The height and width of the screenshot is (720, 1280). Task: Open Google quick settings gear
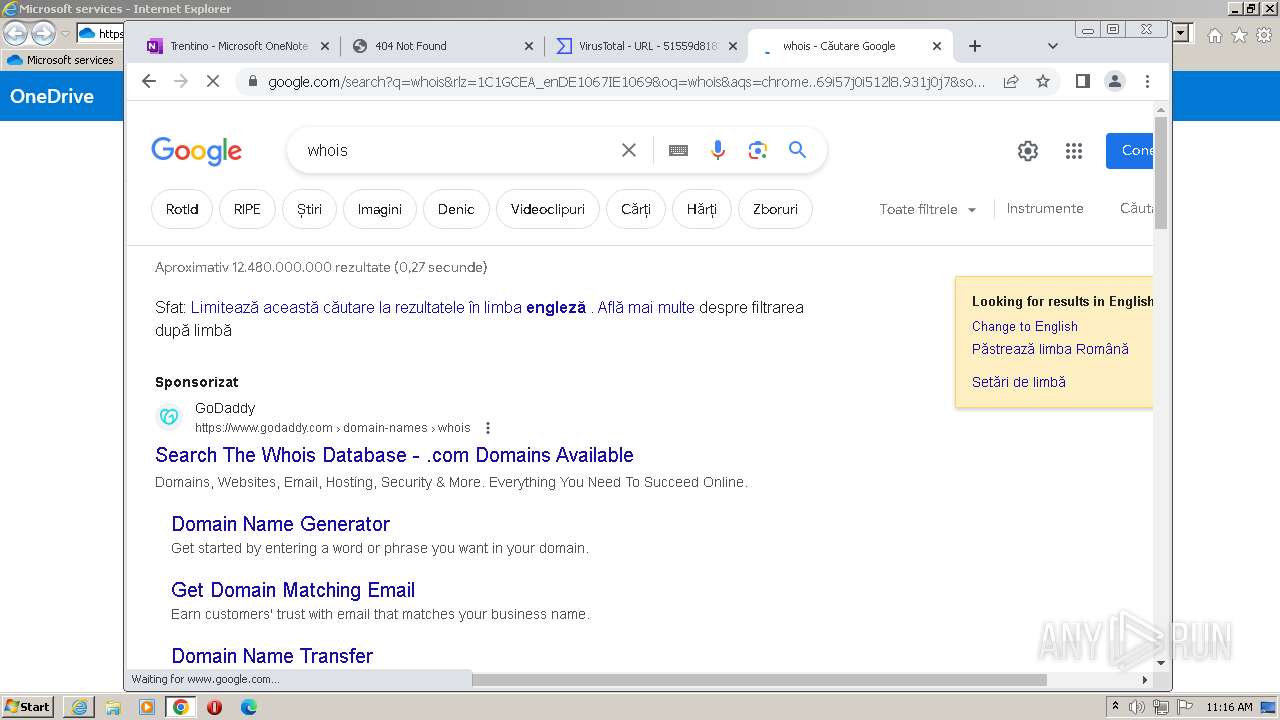coord(1028,151)
